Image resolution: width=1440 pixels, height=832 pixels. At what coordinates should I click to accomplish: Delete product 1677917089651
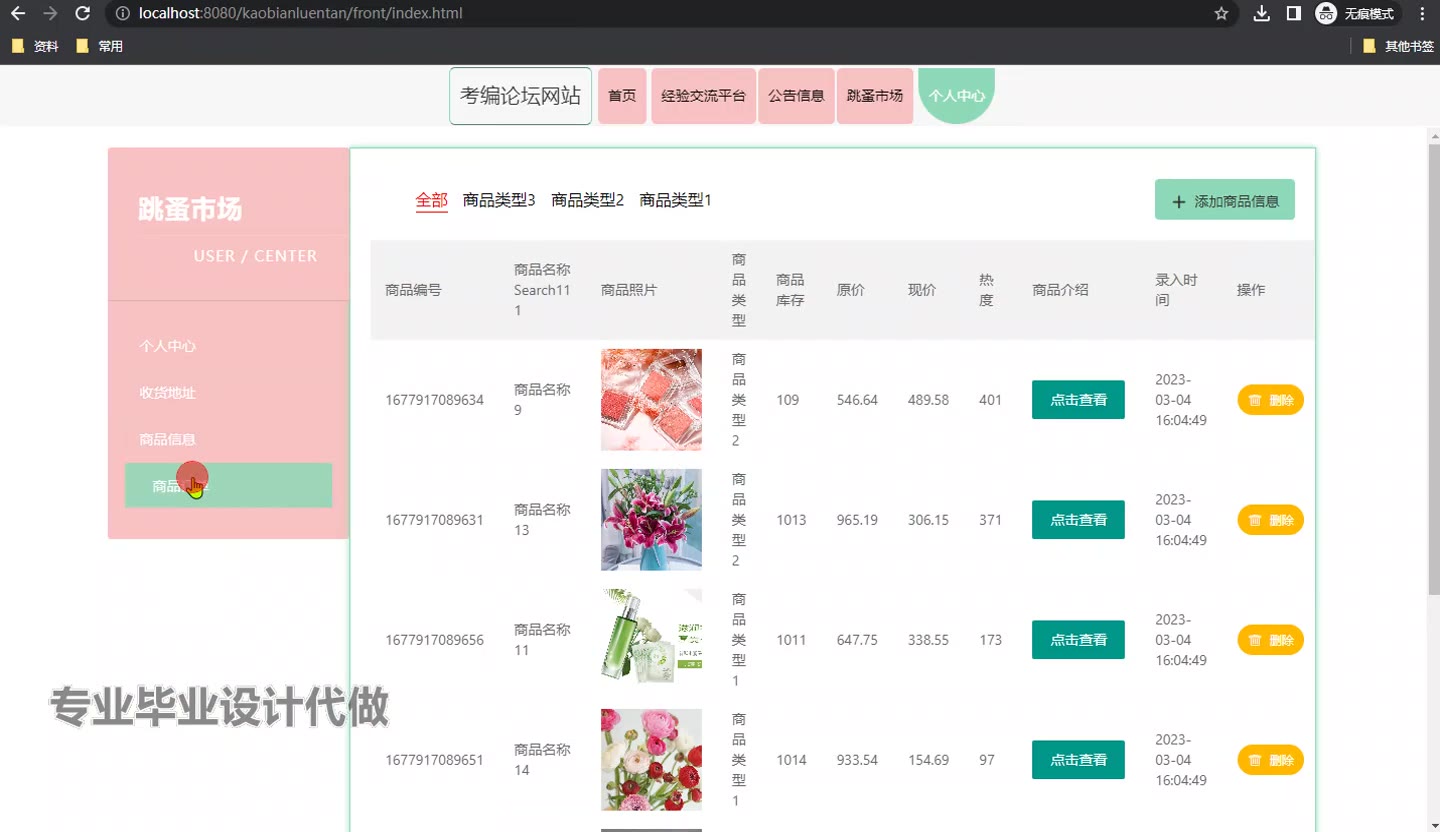point(1271,760)
